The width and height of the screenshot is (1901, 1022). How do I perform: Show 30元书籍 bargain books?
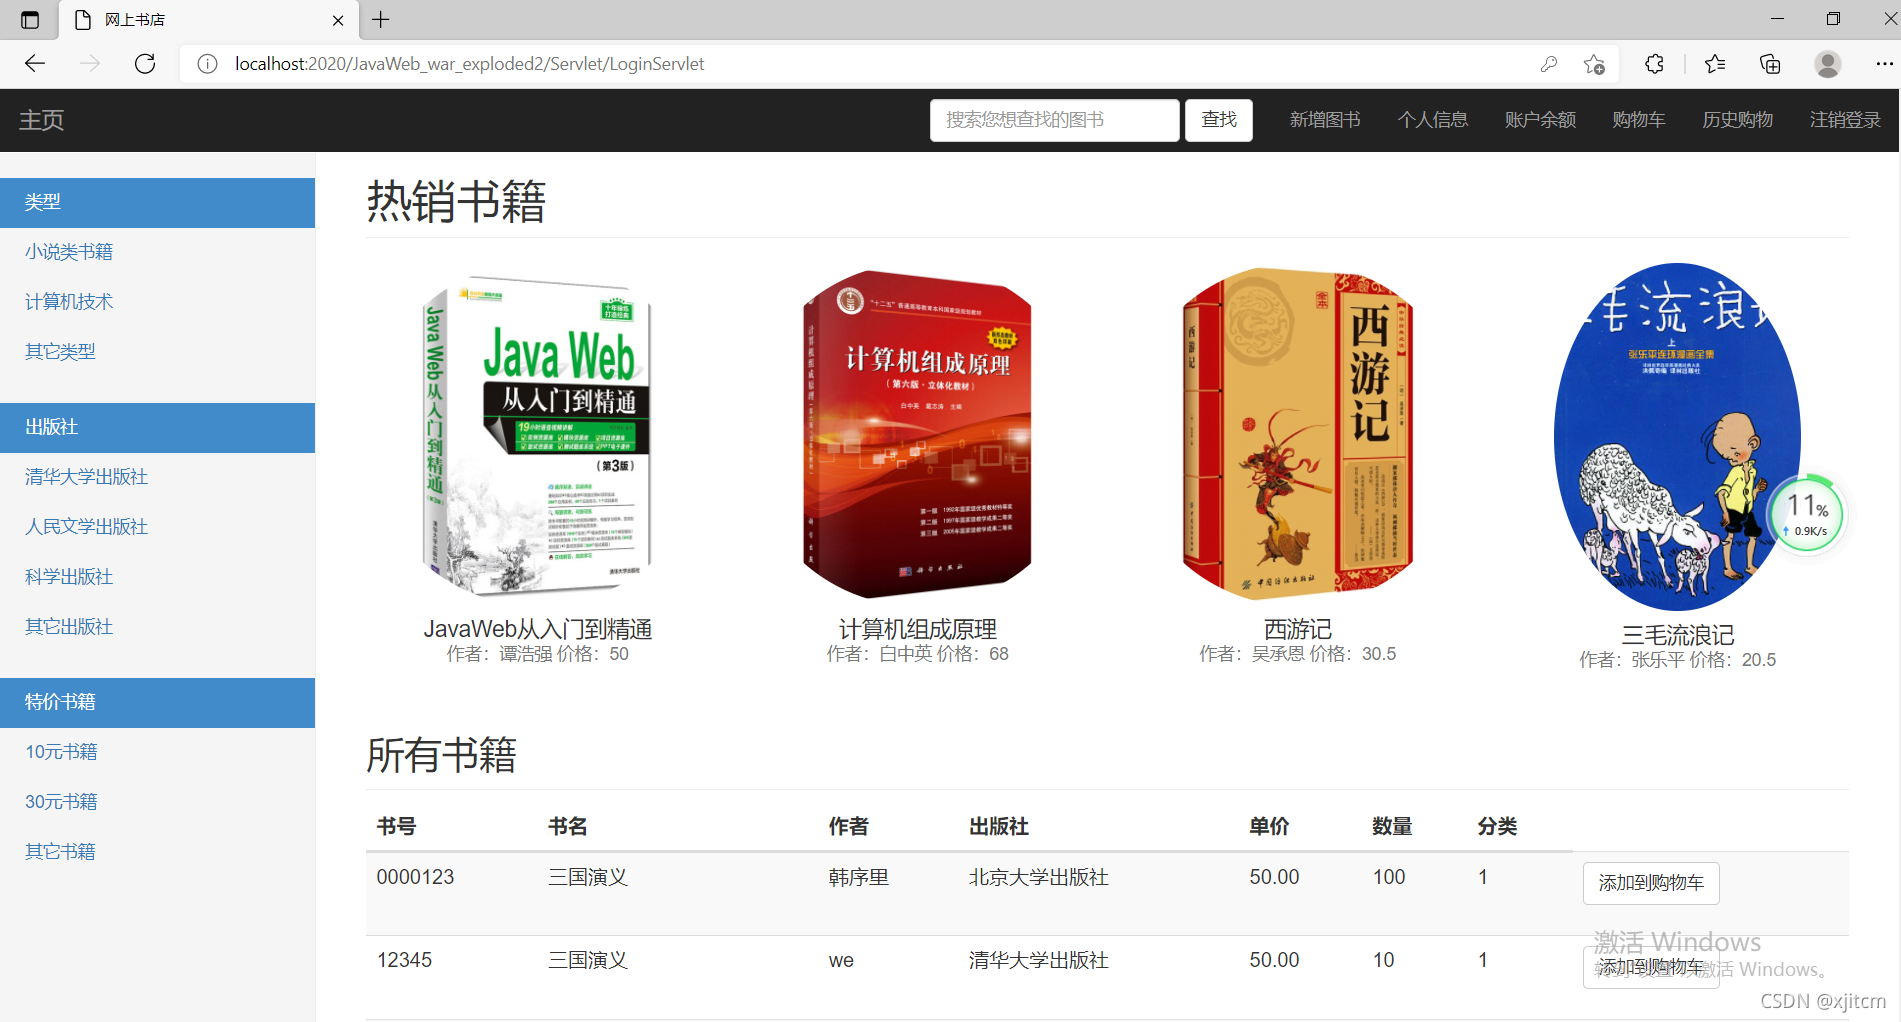click(x=61, y=802)
